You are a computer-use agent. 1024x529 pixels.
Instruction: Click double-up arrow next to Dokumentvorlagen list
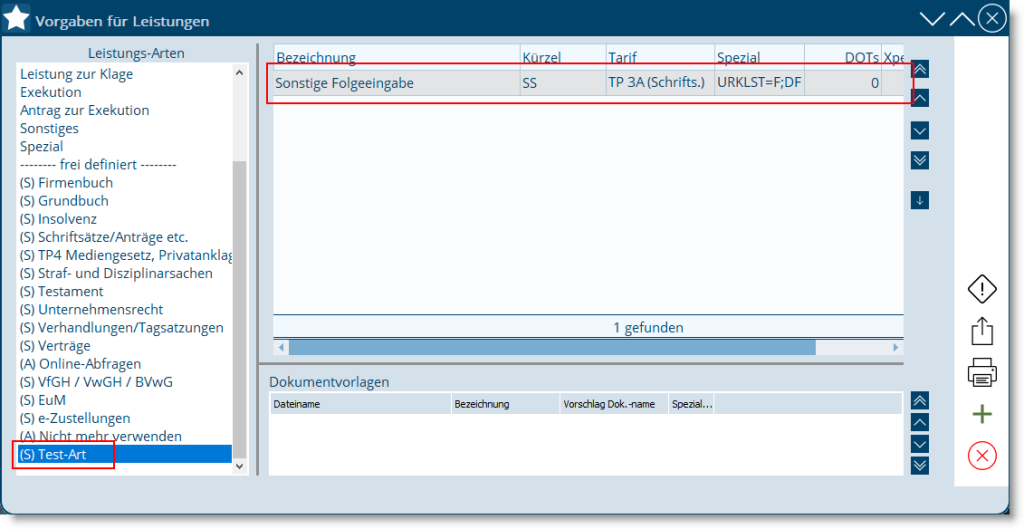pos(921,401)
